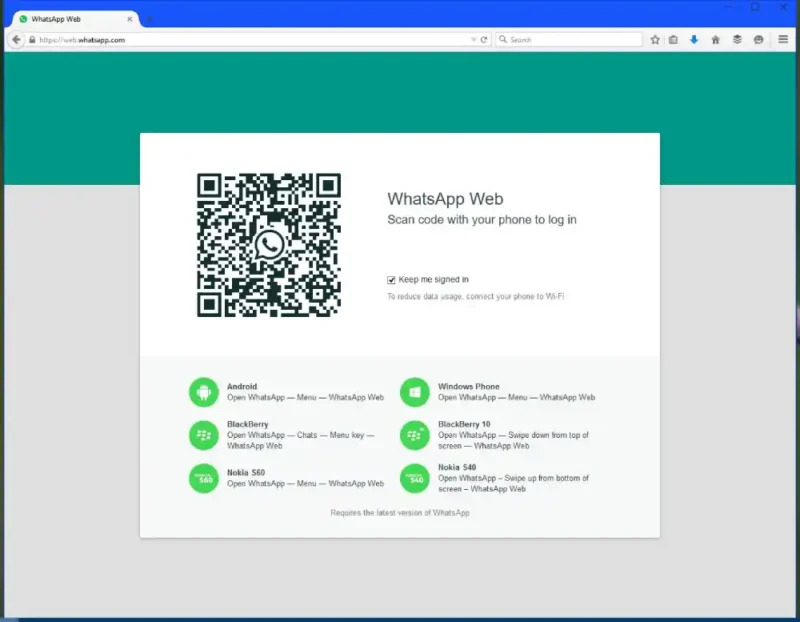
Task: Click the browser back arrow button
Action: point(16,39)
